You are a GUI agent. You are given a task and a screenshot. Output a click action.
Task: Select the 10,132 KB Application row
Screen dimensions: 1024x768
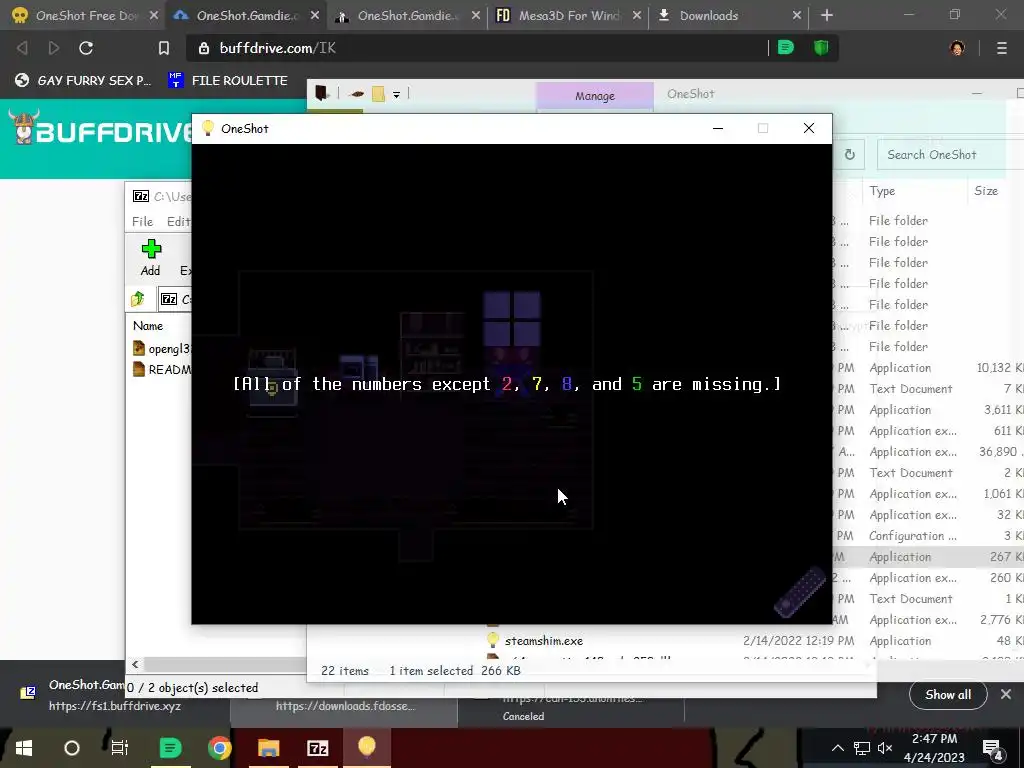(929, 368)
